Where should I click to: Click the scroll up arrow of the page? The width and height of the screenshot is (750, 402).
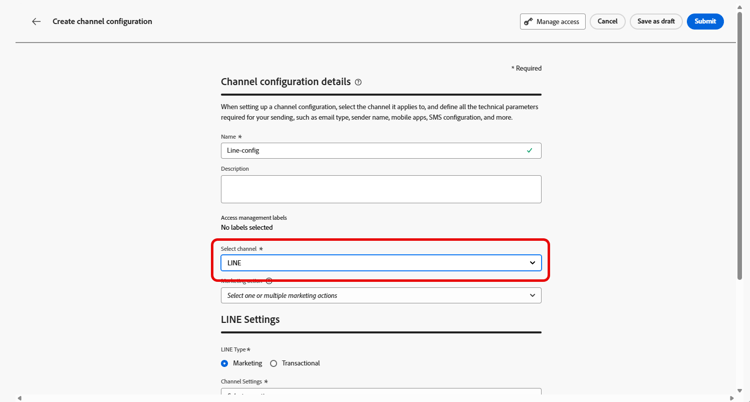tap(740, 7)
